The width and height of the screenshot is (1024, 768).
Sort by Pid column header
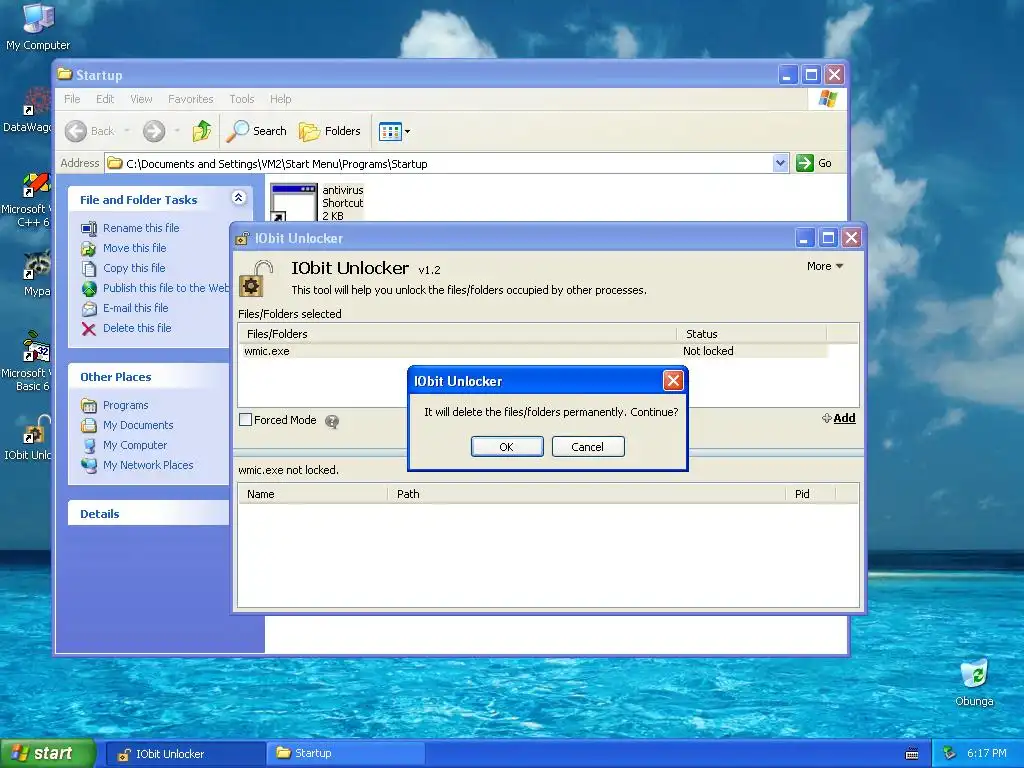pos(810,494)
